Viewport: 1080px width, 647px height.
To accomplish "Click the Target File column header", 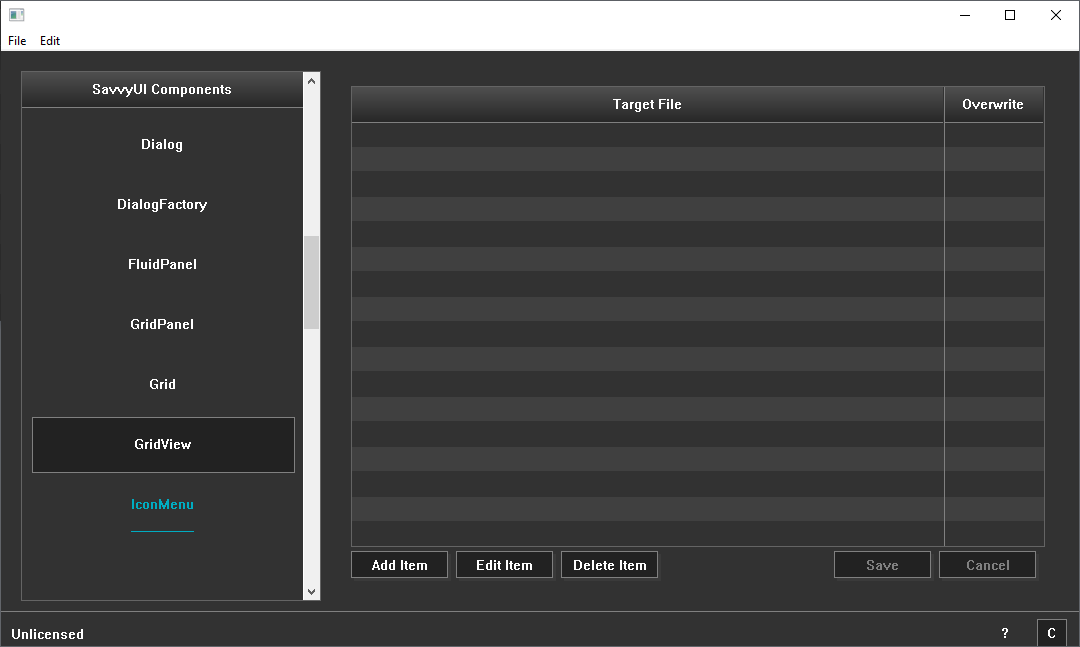I will (x=647, y=104).
